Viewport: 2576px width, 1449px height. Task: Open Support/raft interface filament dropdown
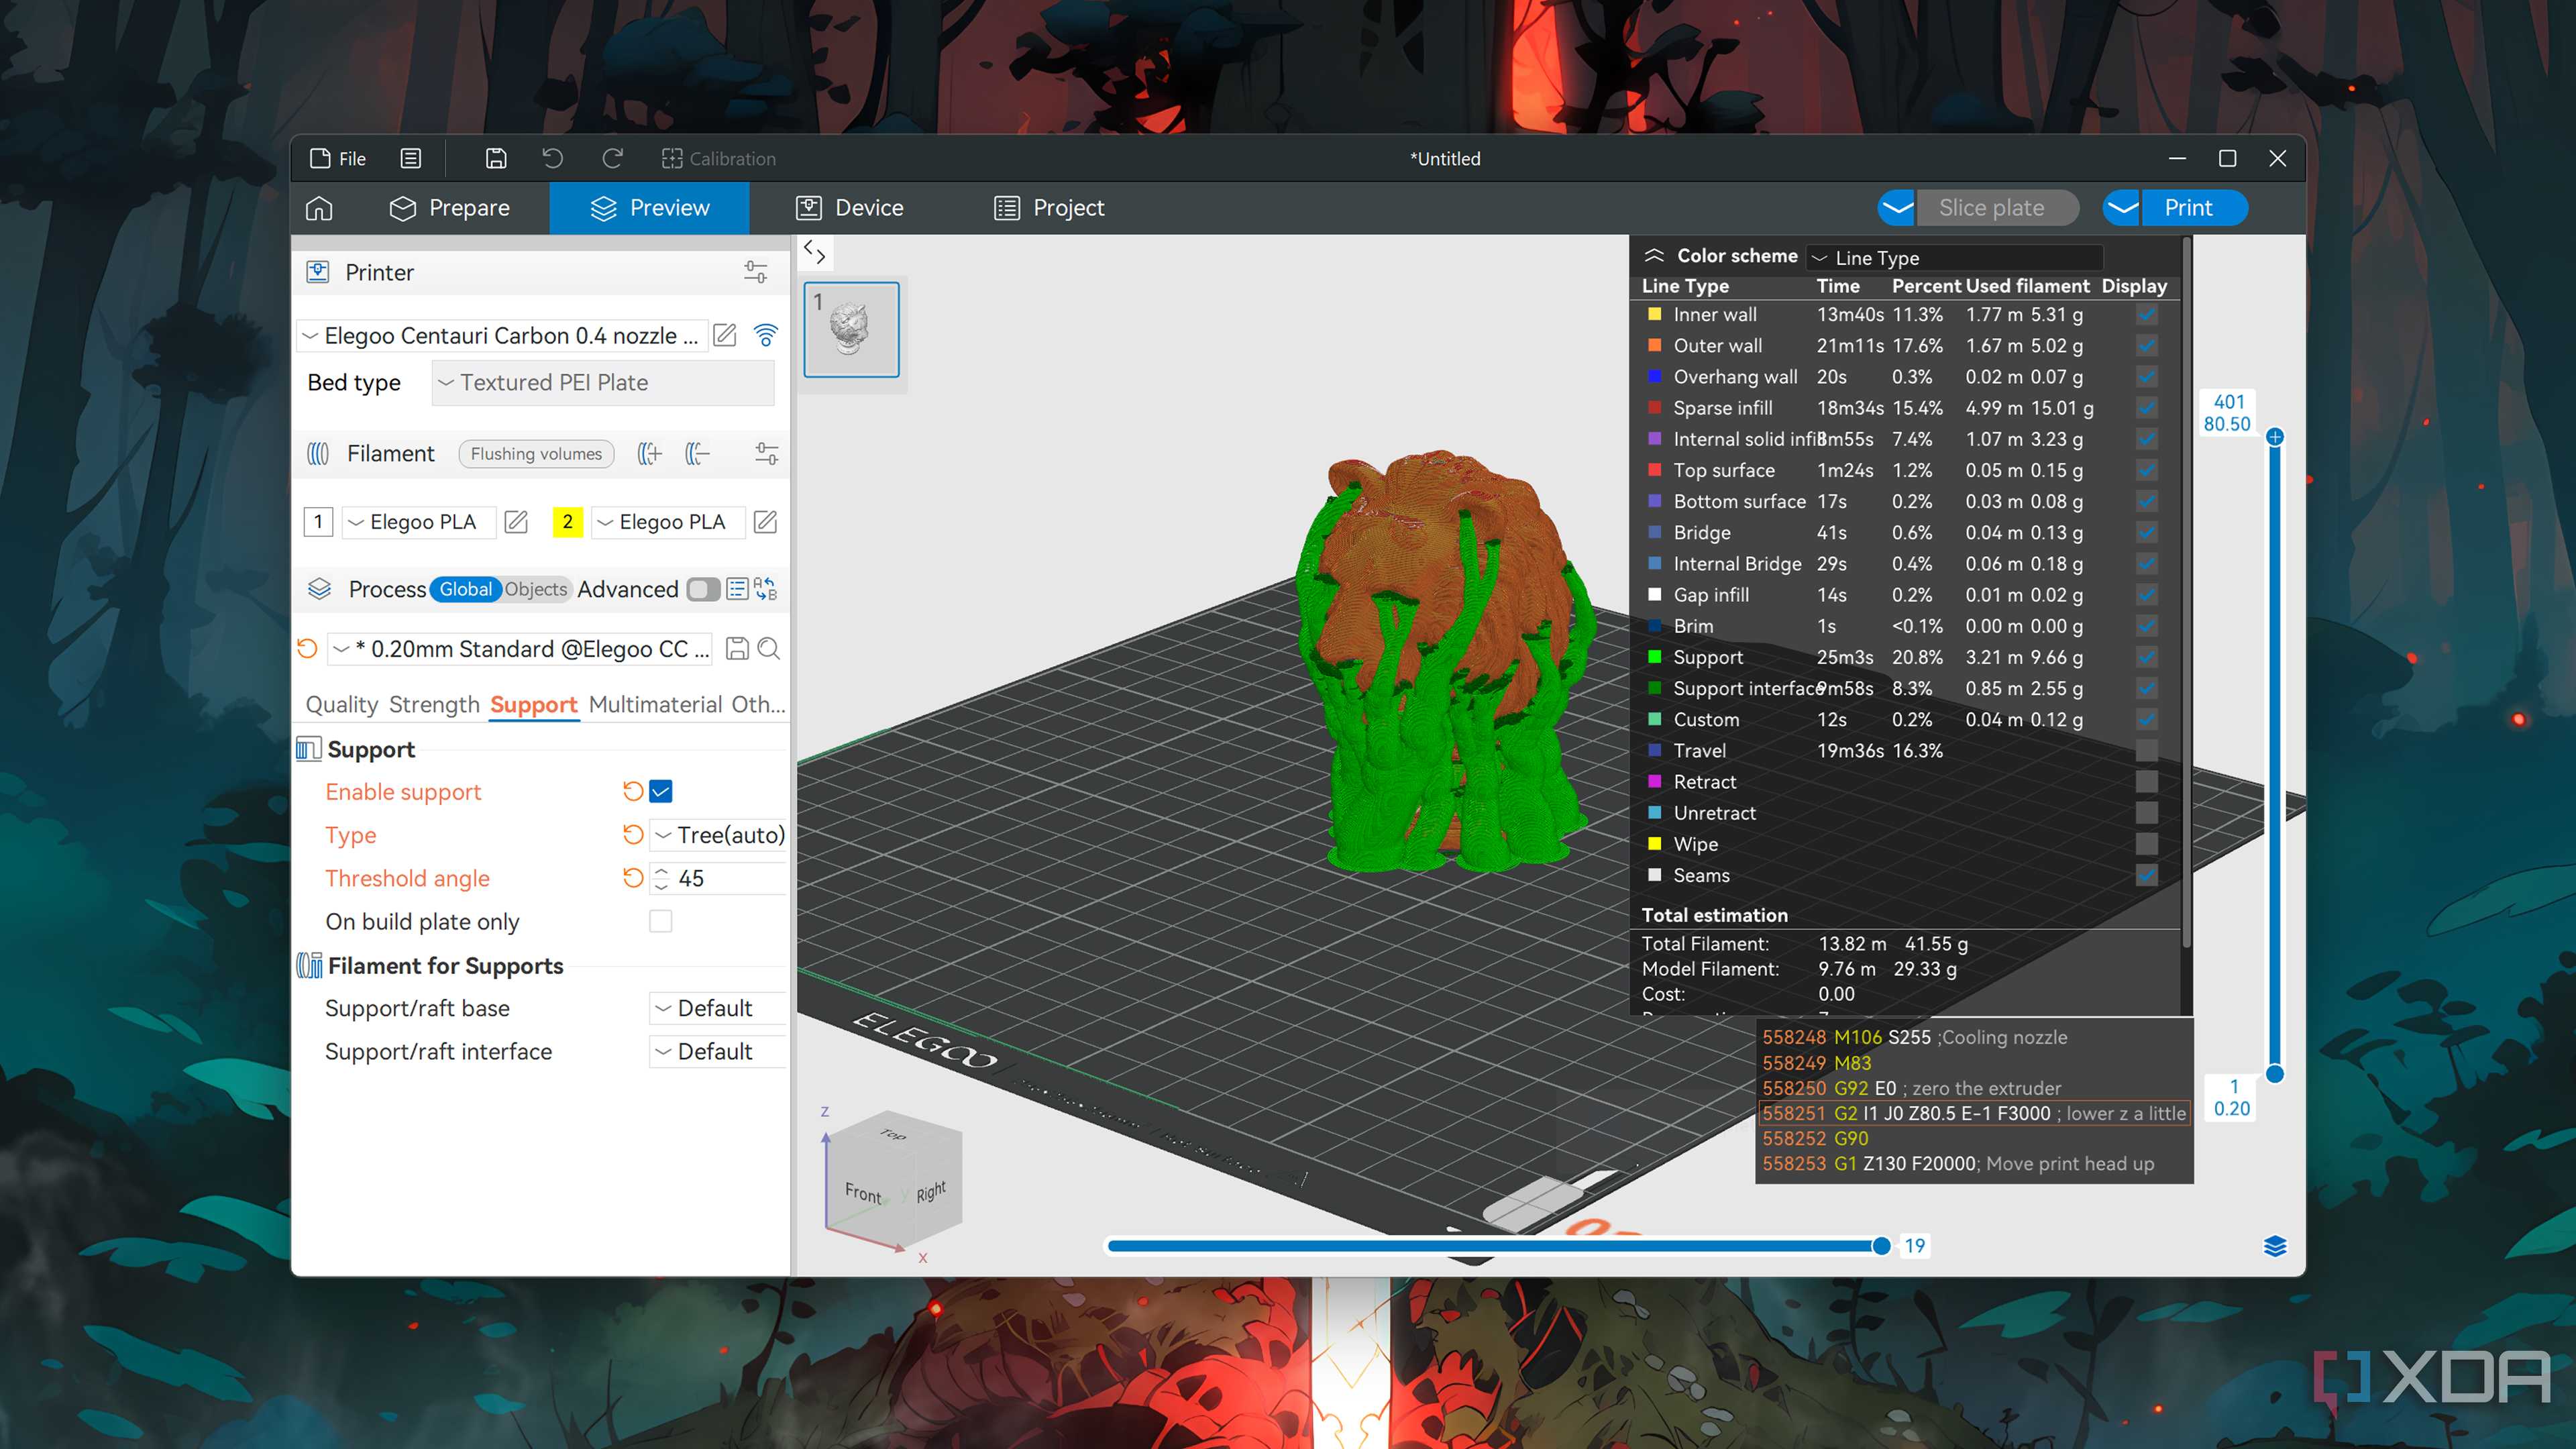tap(718, 1051)
